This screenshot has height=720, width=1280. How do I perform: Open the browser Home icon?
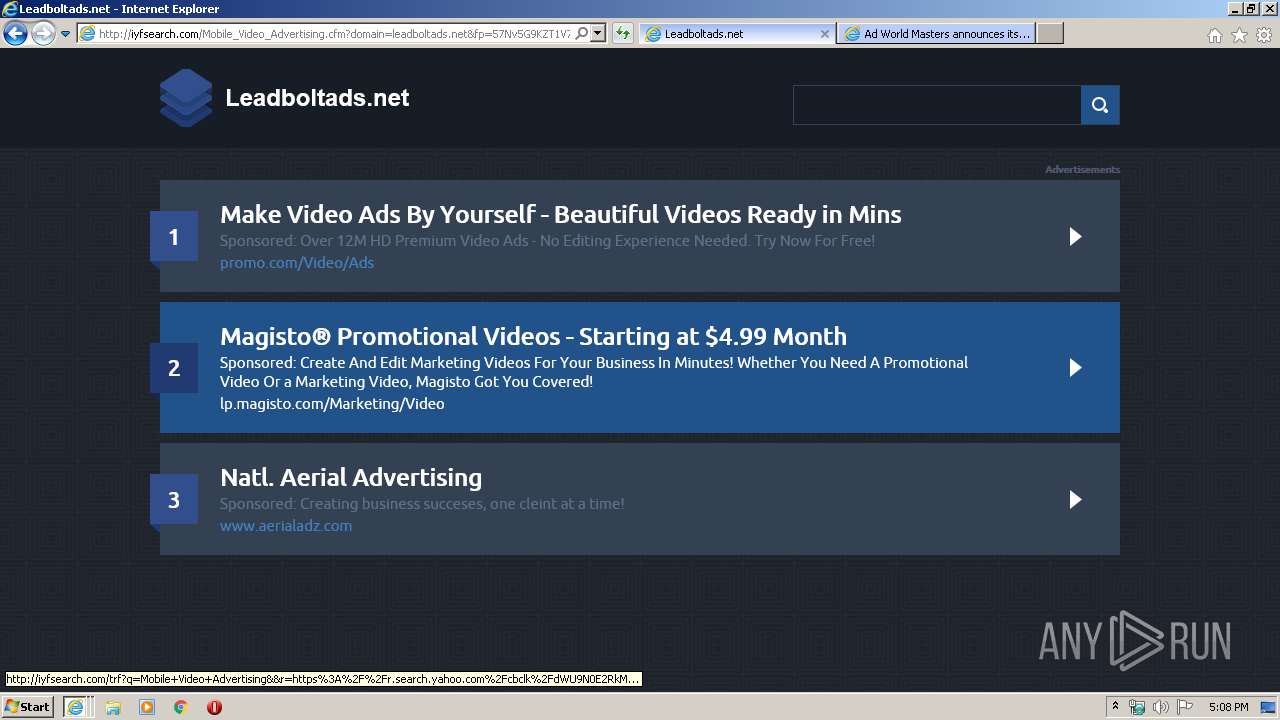[1214, 35]
